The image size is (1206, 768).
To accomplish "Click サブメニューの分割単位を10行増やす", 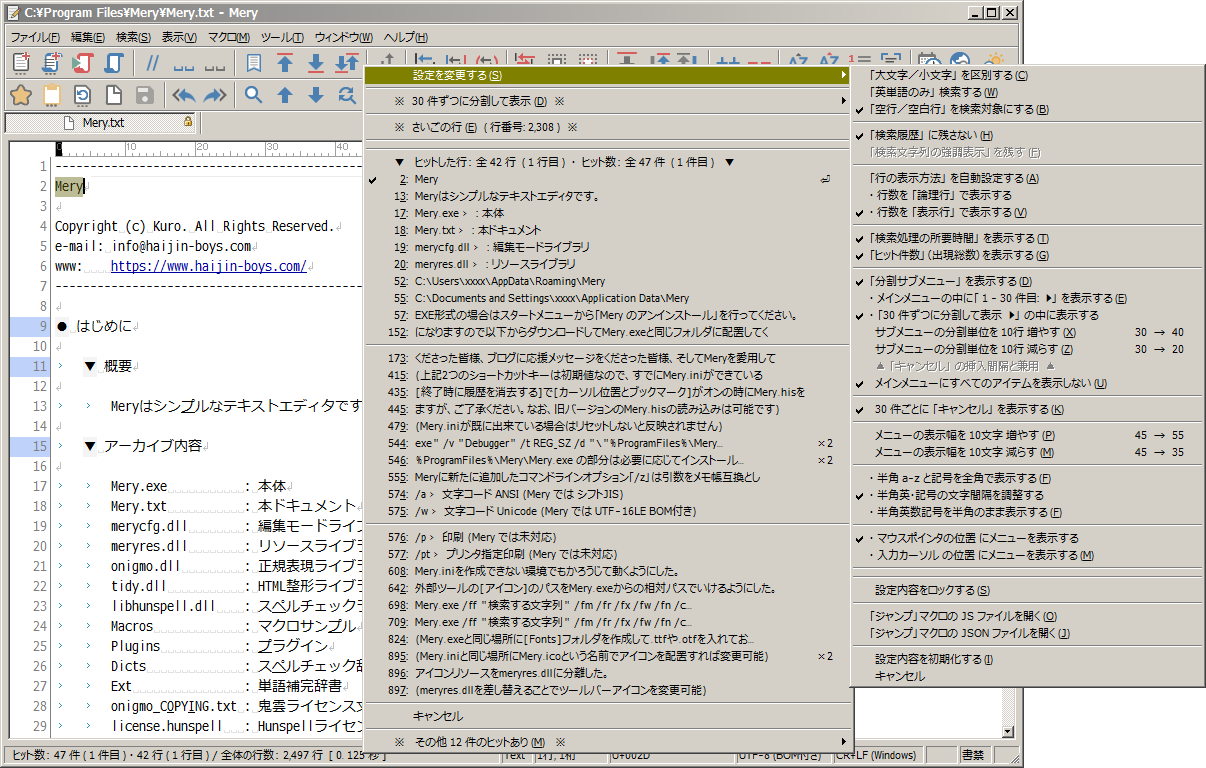I will click(1027, 332).
